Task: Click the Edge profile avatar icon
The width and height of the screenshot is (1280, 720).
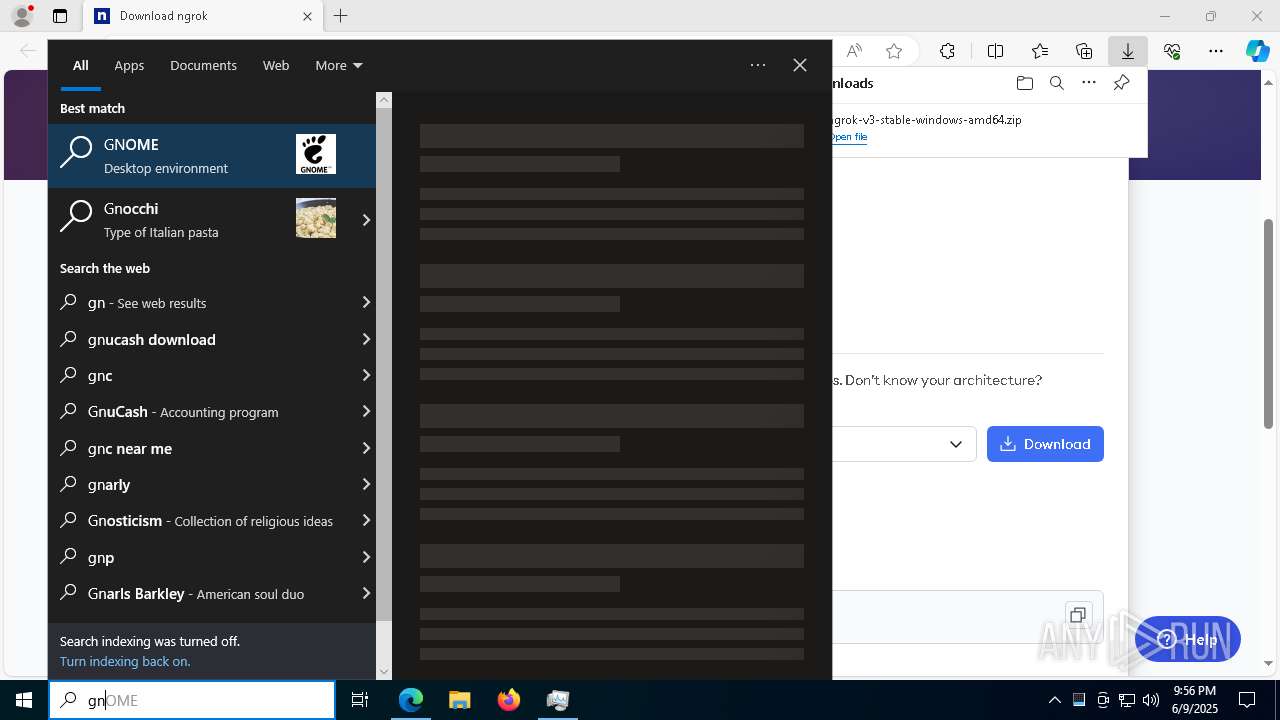Action: pos(21,16)
